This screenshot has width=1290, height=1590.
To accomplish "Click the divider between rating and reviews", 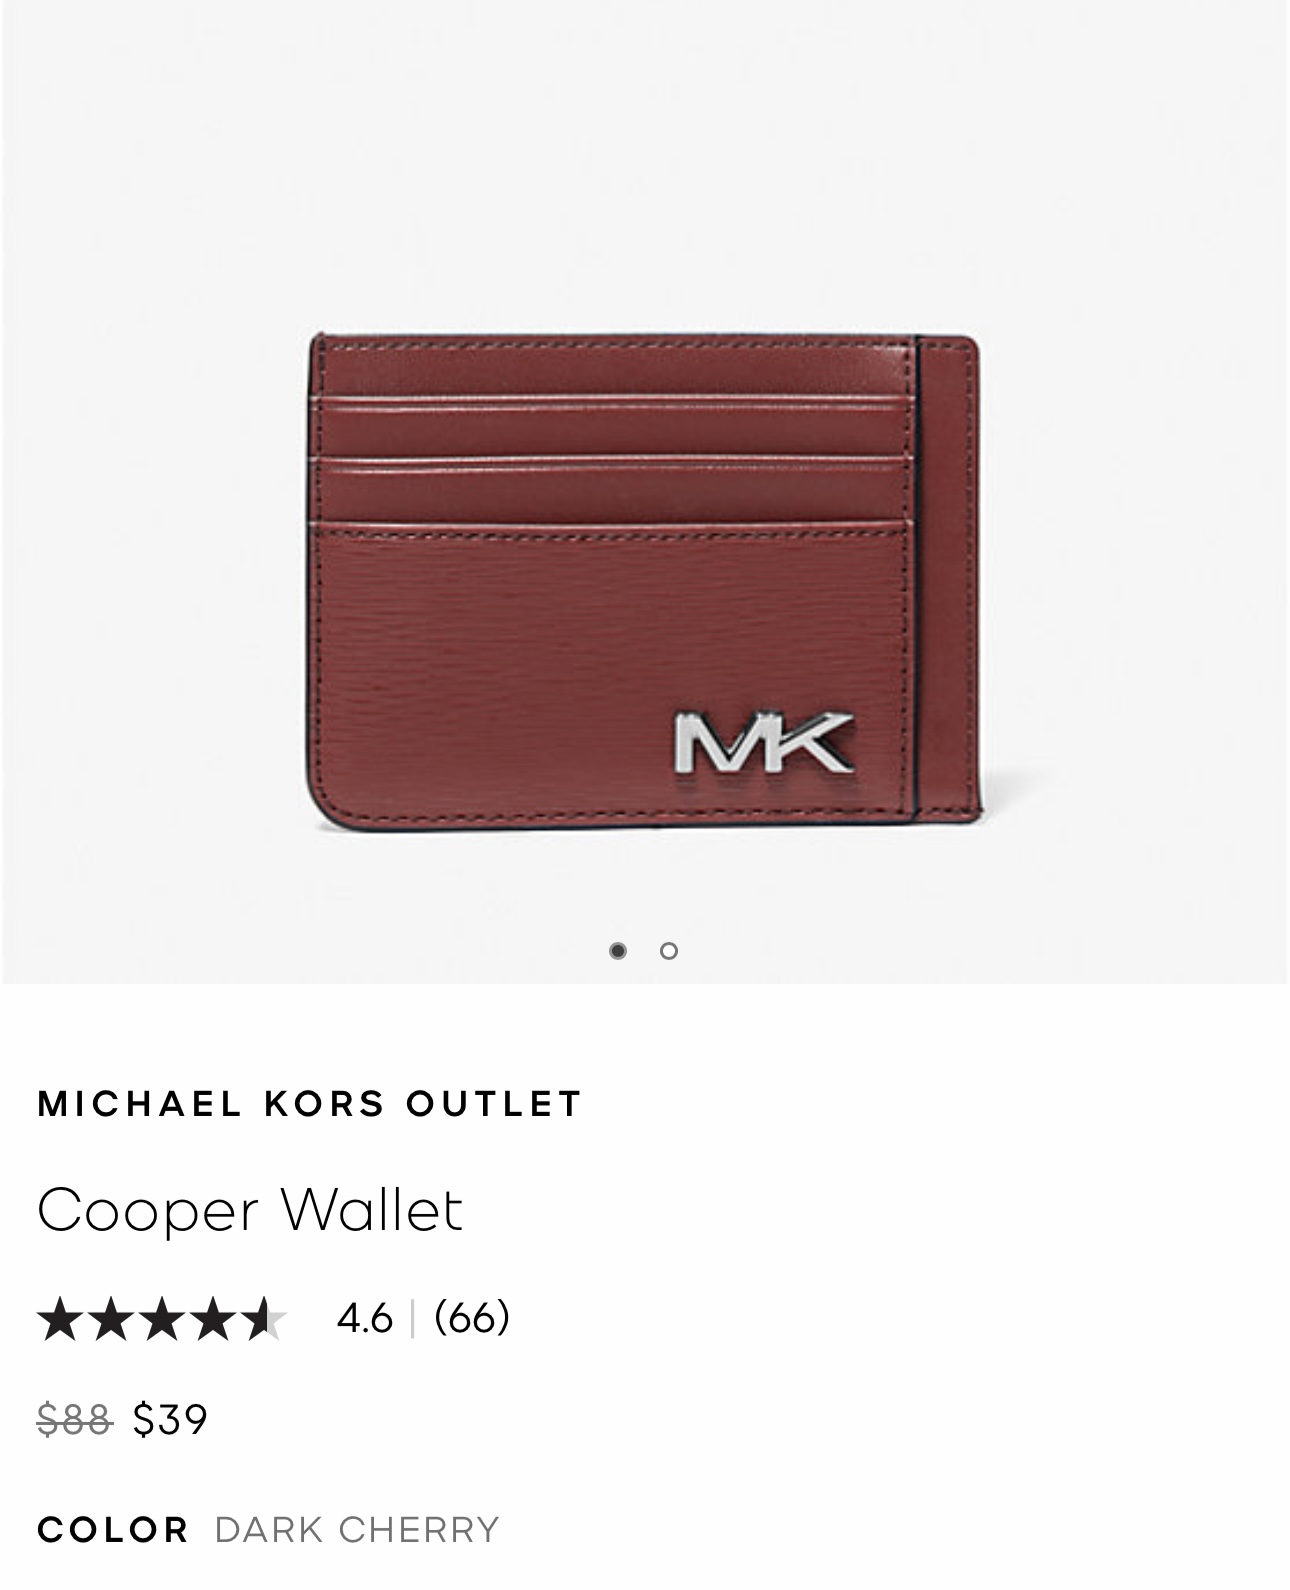I will [x=412, y=1318].
